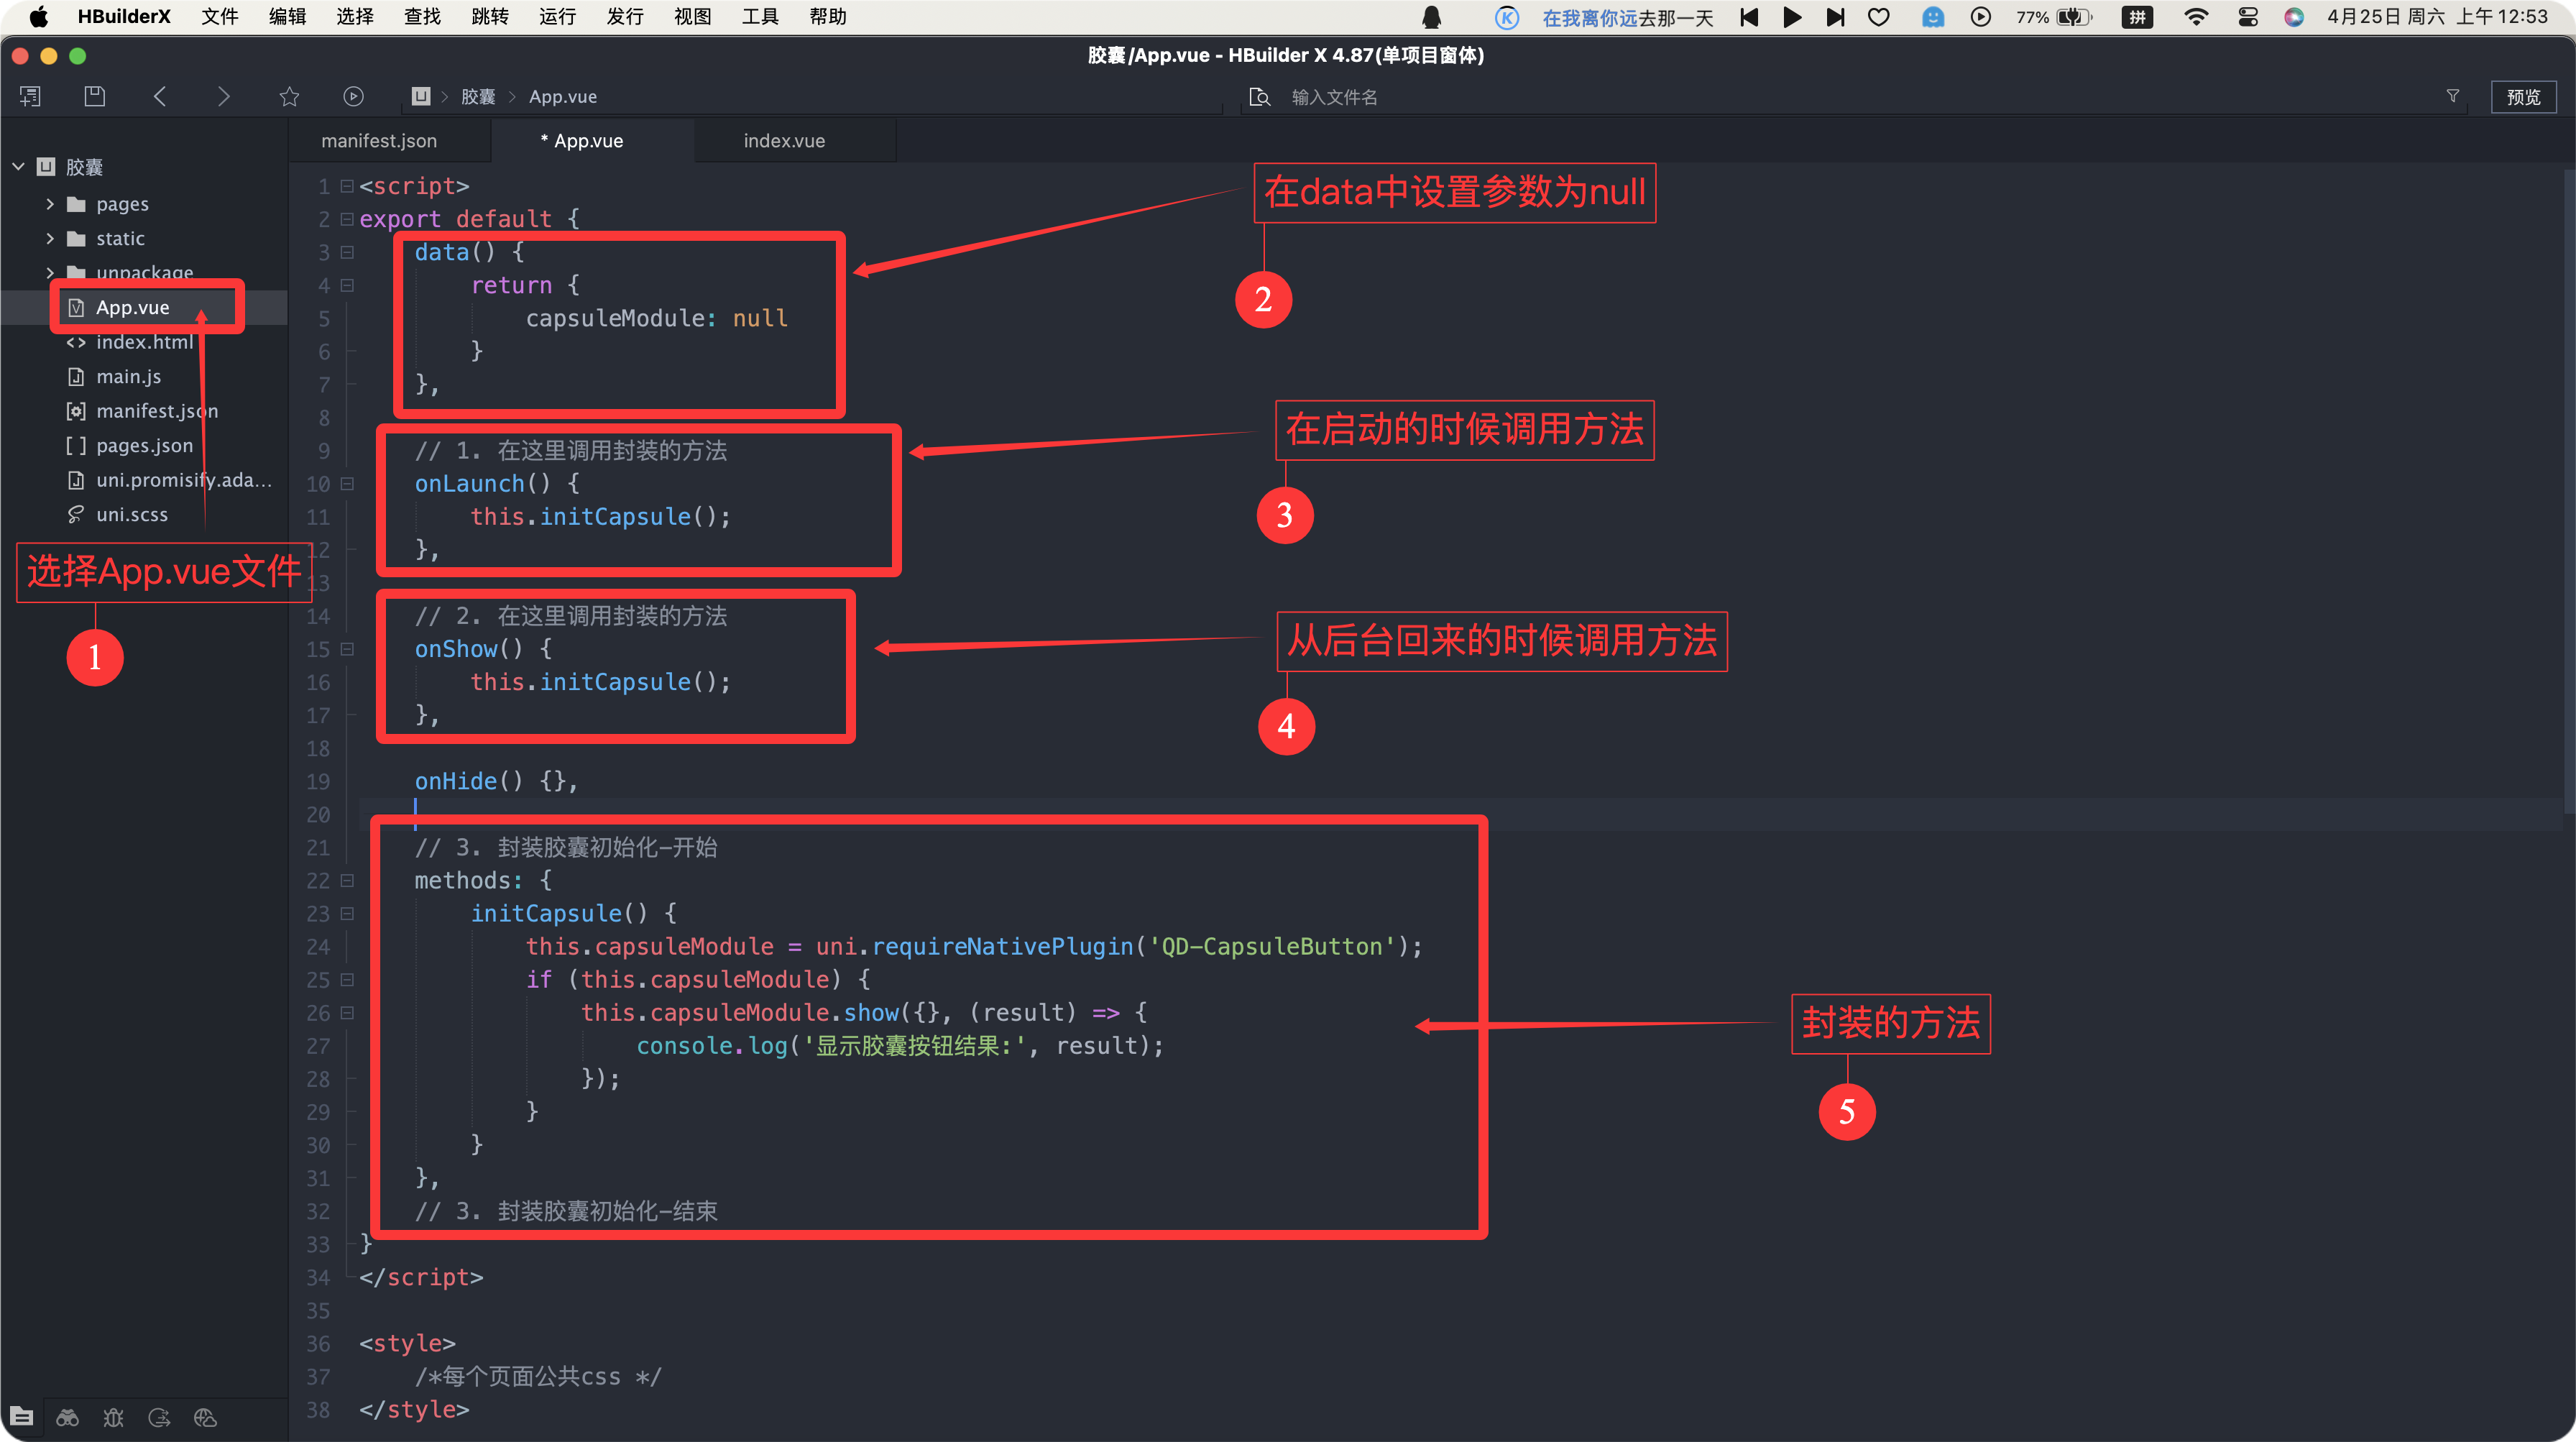Screen dimensions: 2576x1442
Task: Open pages.json in the file tree
Action: click(x=144, y=445)
